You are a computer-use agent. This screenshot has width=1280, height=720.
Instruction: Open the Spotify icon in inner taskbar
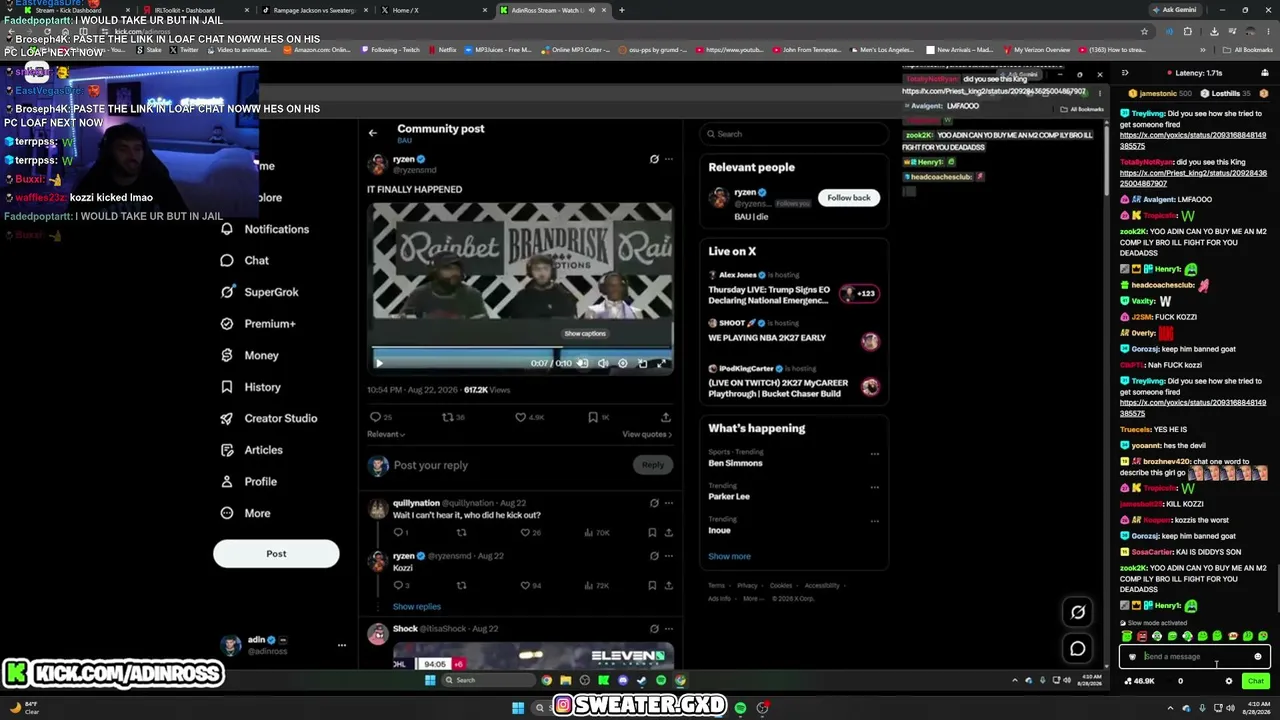(x=661, y=680)
